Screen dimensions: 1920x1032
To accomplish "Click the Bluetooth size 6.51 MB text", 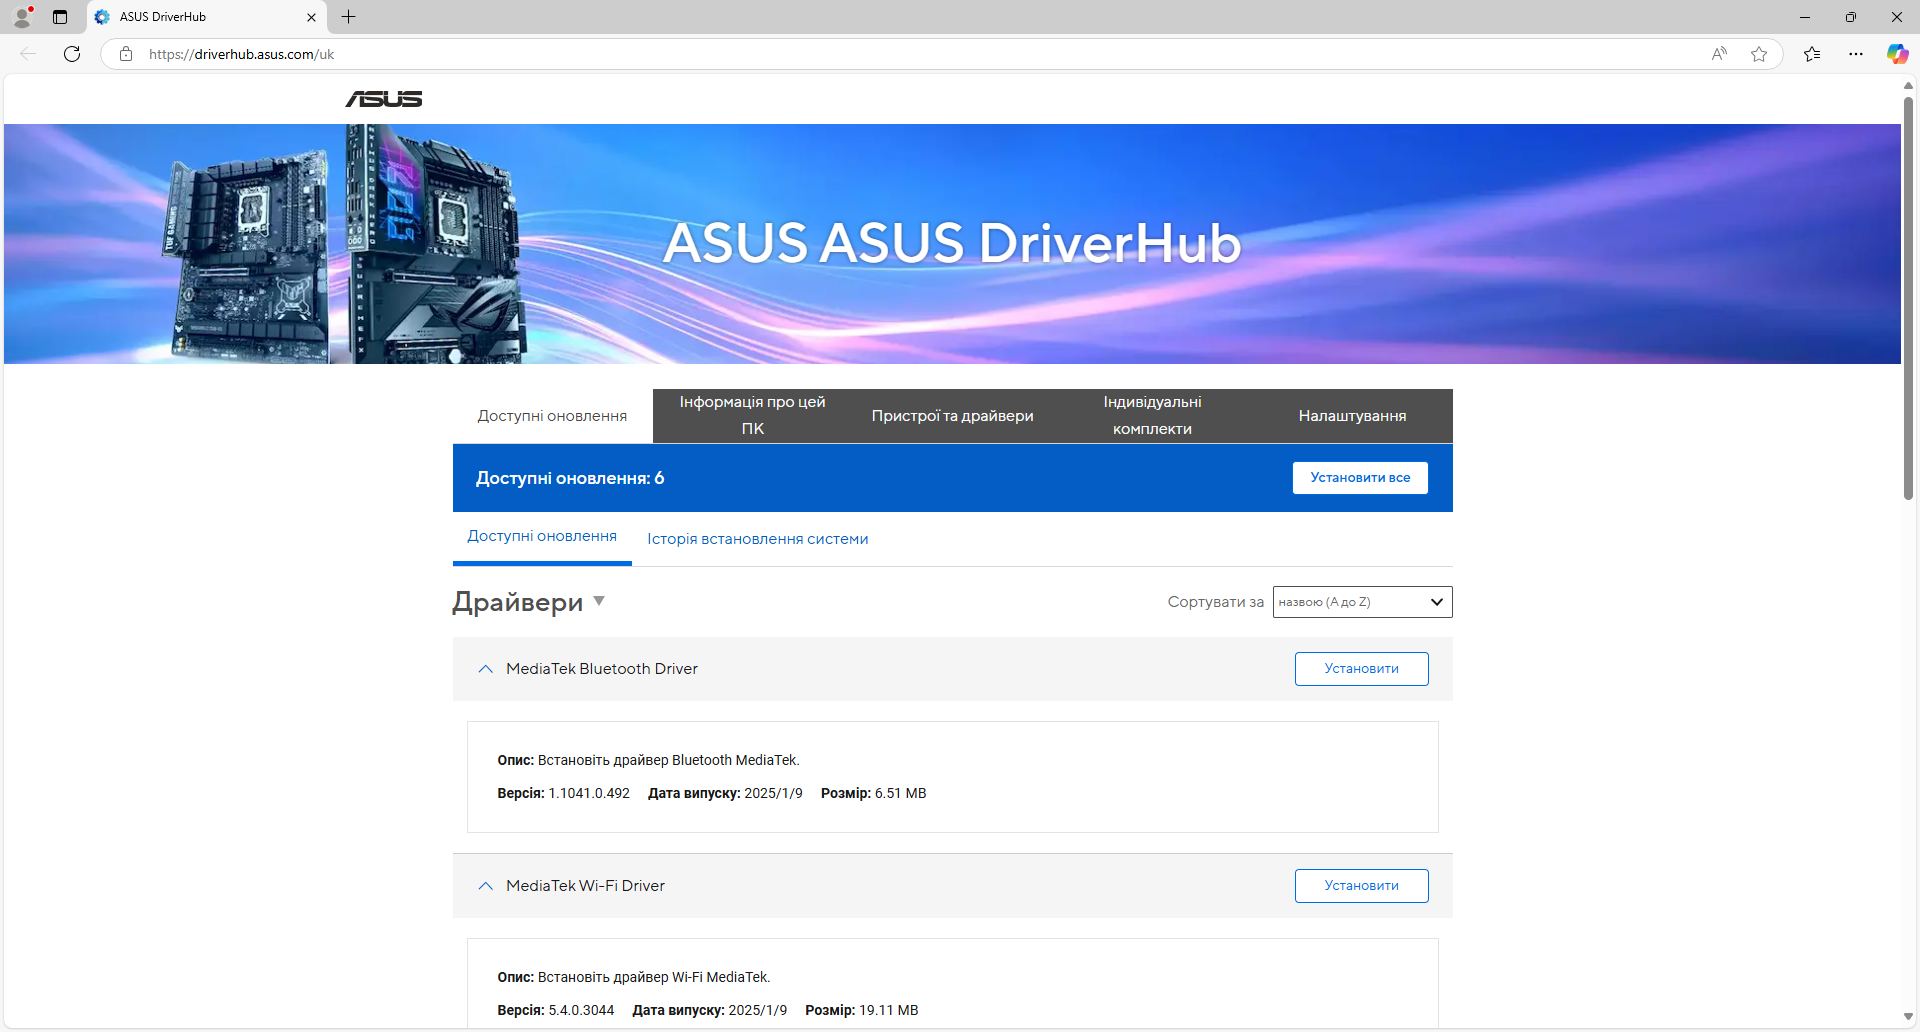I will click(874, 793).
